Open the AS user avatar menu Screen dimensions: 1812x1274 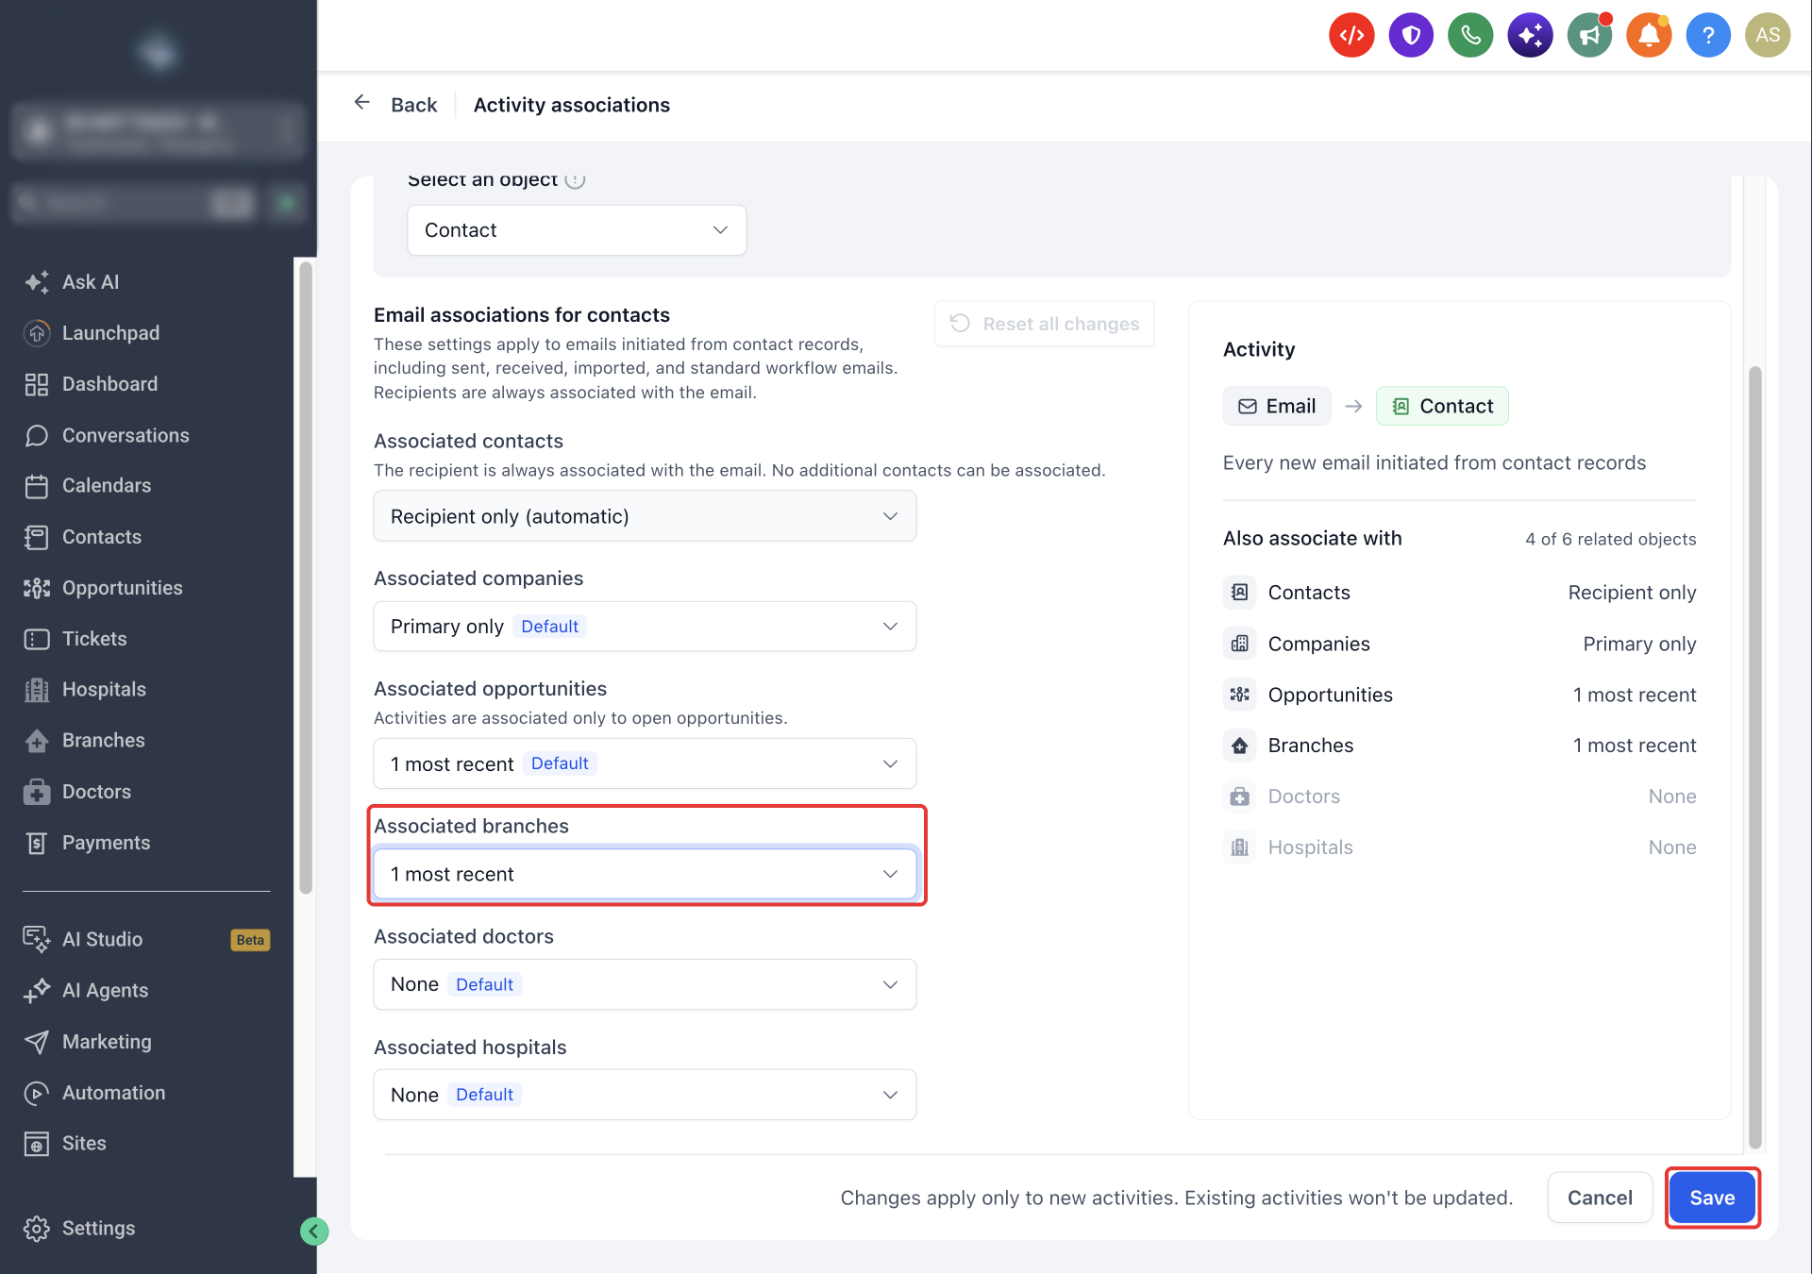pos(1767,36)
